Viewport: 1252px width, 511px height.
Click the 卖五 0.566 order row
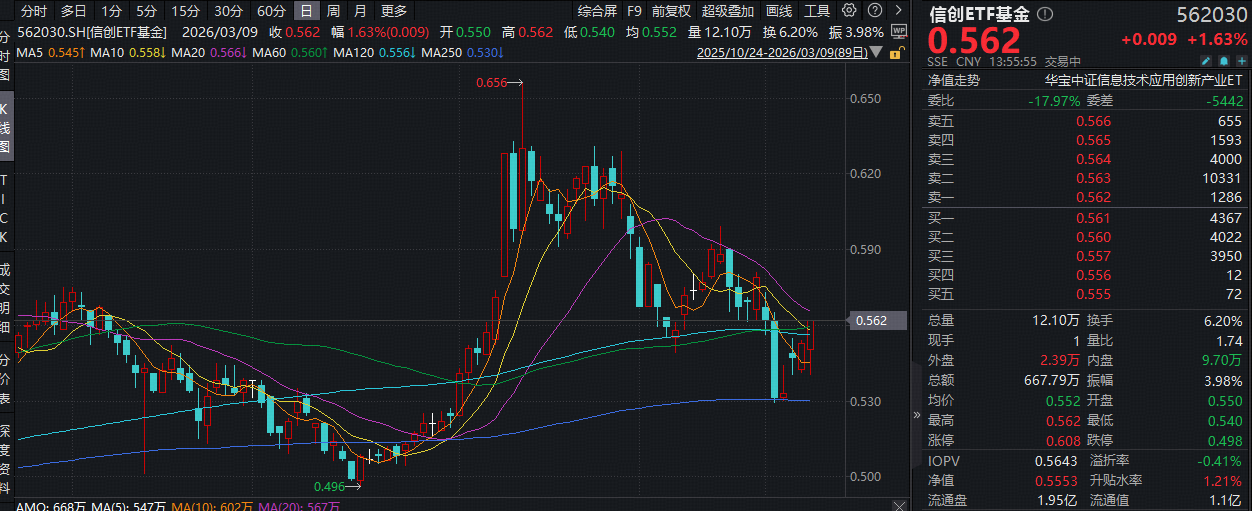[1085, 121]
